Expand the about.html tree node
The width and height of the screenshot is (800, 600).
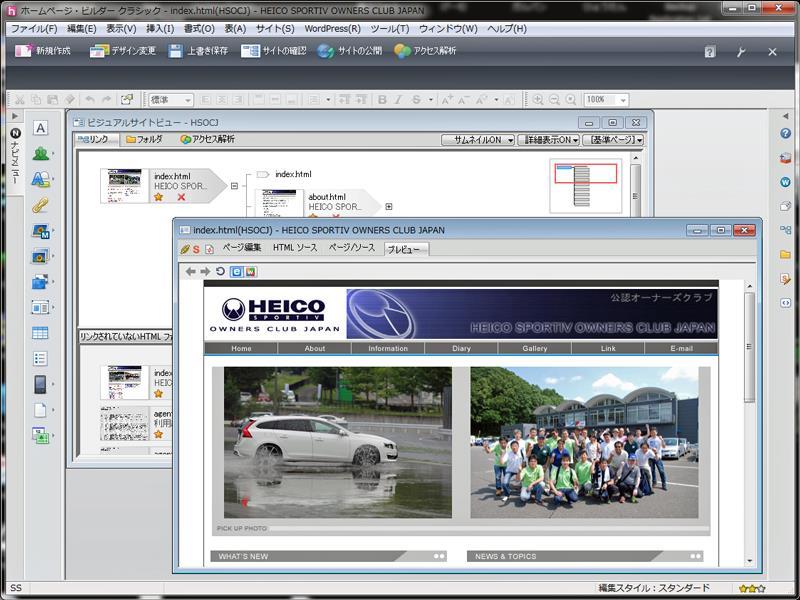(x=389, y=207)
